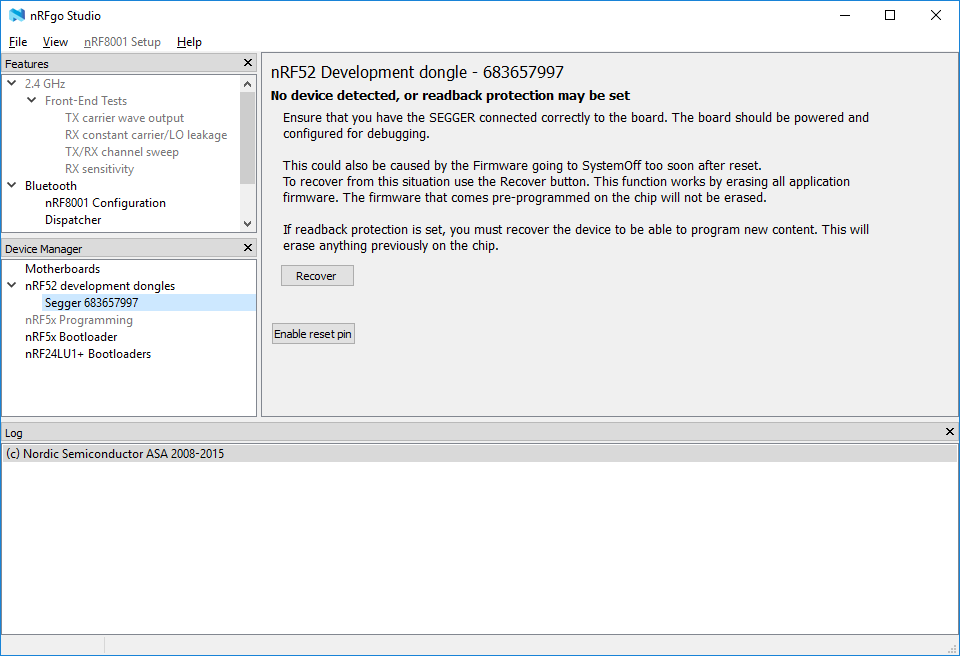
Task: Open the View menu
Action: 55,42
